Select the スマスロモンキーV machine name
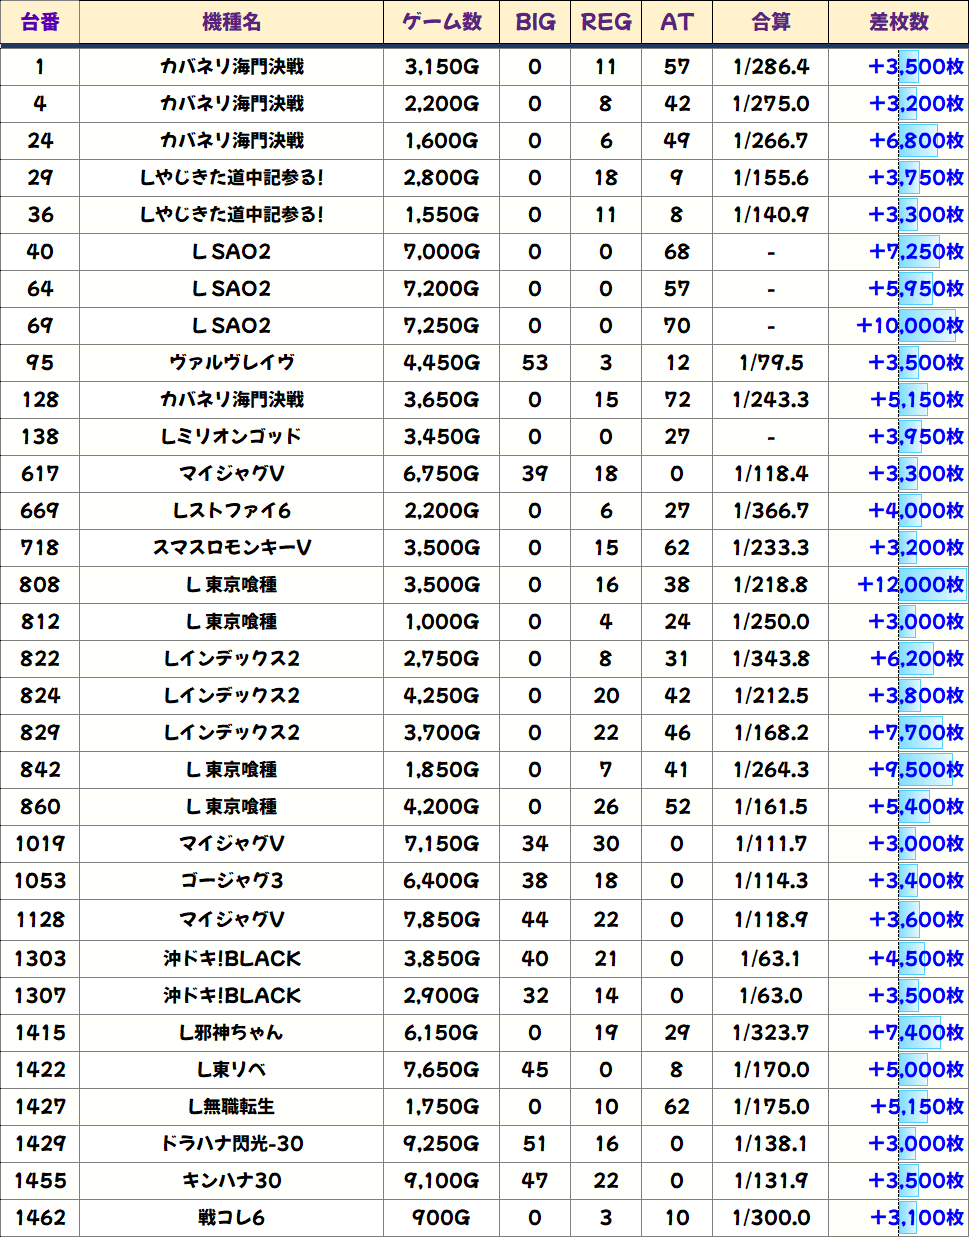 [x=231, y=548]
